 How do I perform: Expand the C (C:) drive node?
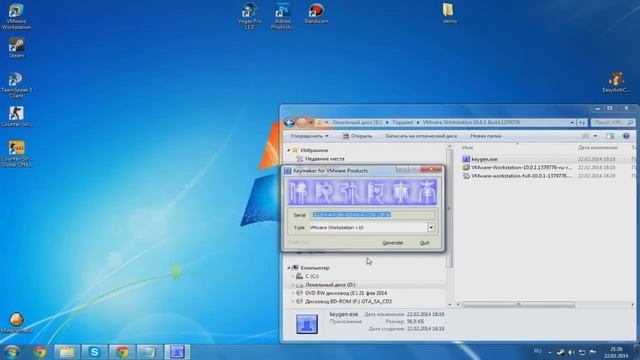293,276
